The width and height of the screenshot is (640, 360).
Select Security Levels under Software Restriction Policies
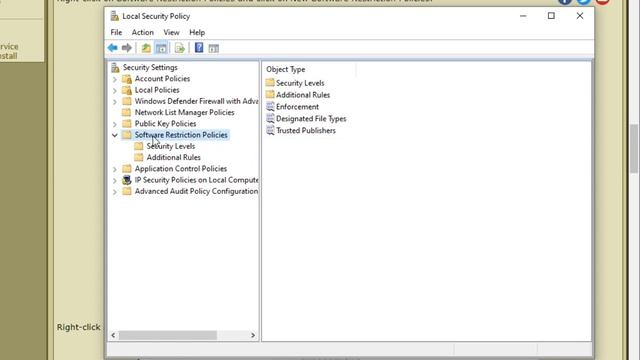pos(171,146)
